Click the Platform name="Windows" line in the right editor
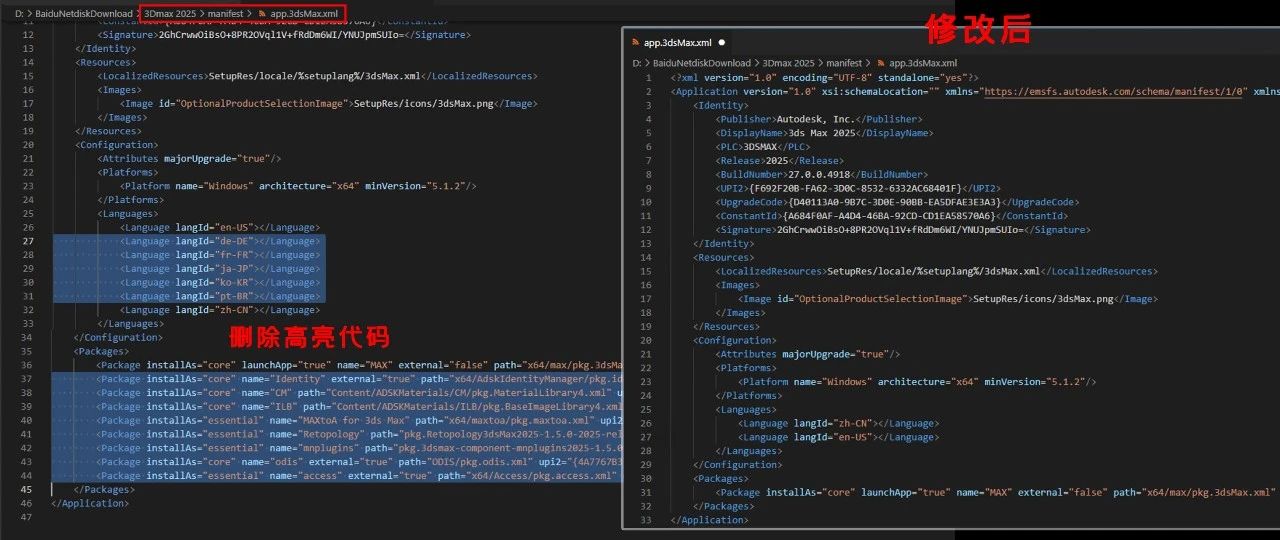This screenshot has width=1280, height=540. pyautogui.click(x=917, y=382)
